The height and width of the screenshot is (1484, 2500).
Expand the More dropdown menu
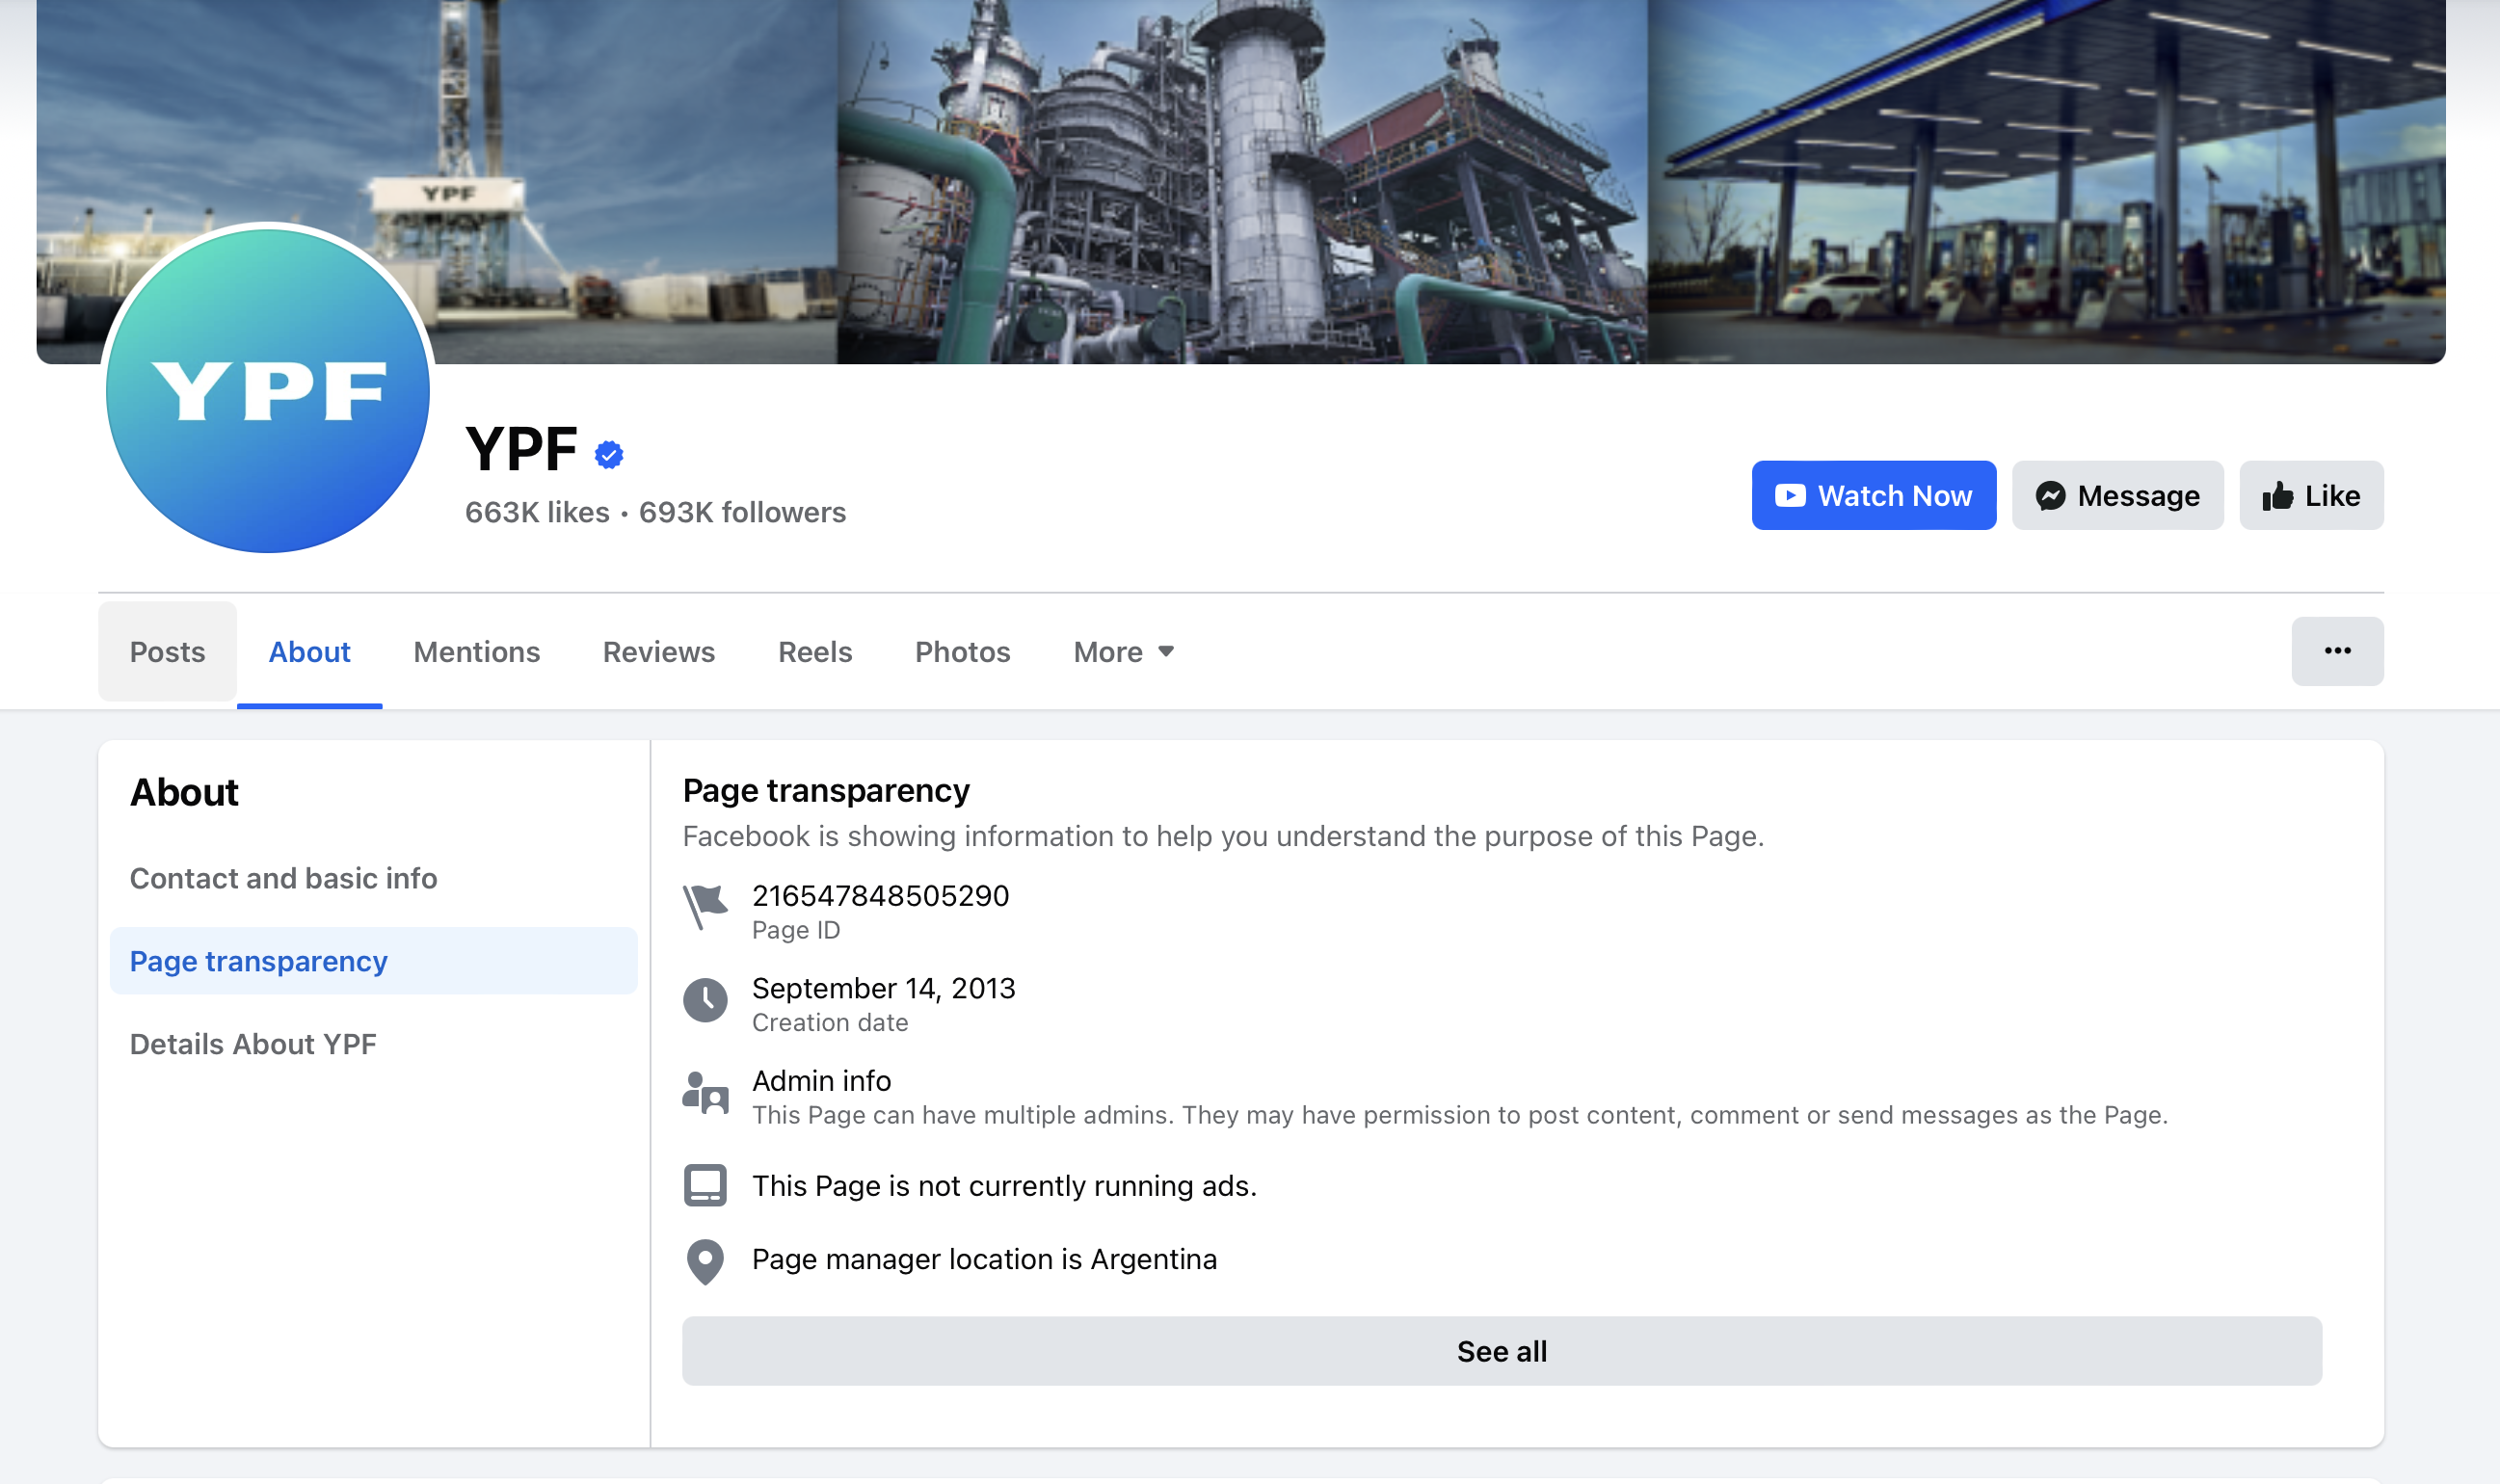[1123, 652]
